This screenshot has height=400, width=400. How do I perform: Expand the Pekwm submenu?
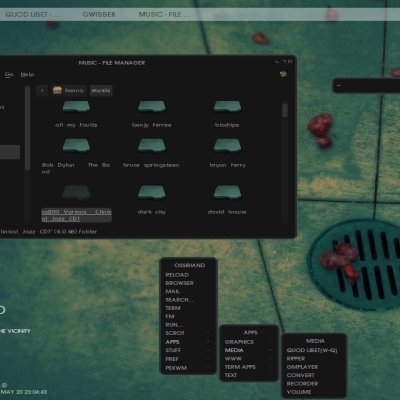tap(189, 368)
